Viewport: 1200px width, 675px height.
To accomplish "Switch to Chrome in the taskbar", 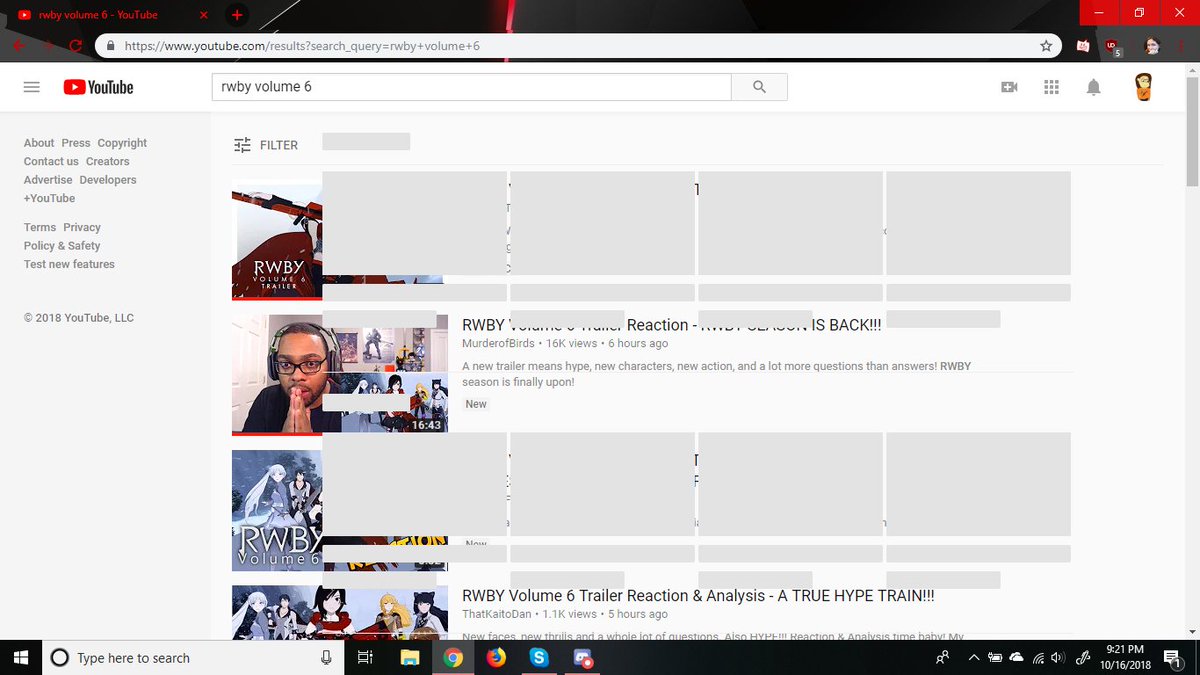I will click(x=453, y=657).
